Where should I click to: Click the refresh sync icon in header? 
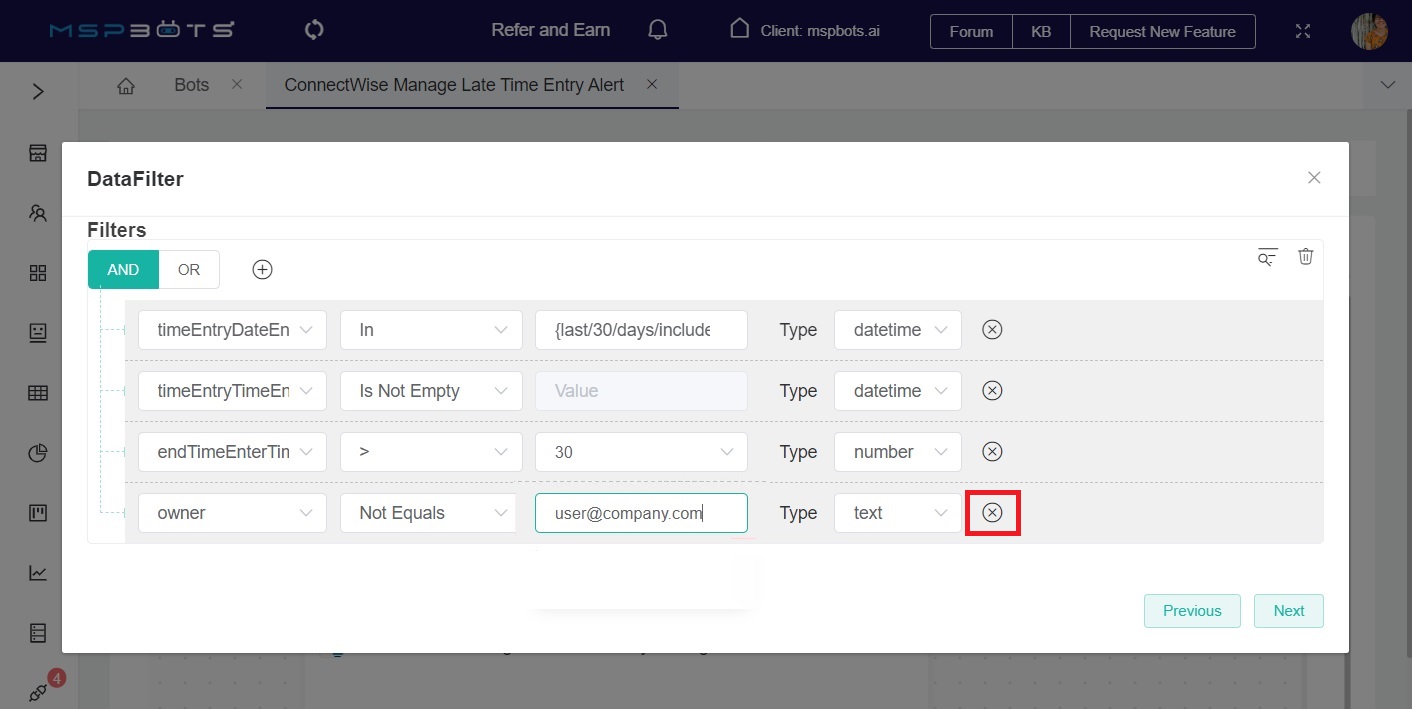314,30
